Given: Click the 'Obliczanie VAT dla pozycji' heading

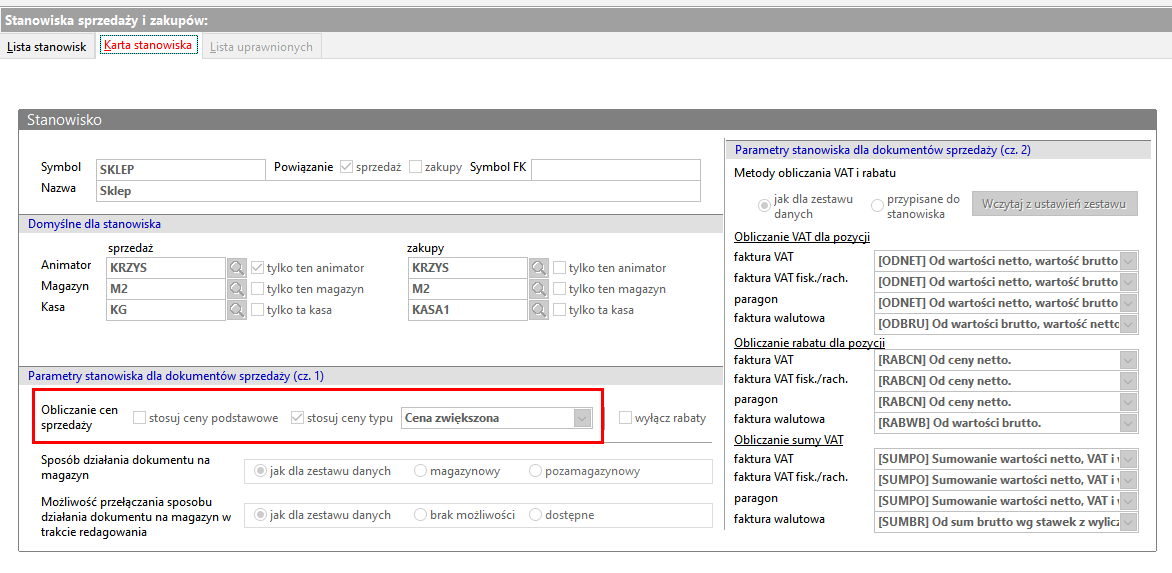Looking at the screenshot, I should point(801,238).
